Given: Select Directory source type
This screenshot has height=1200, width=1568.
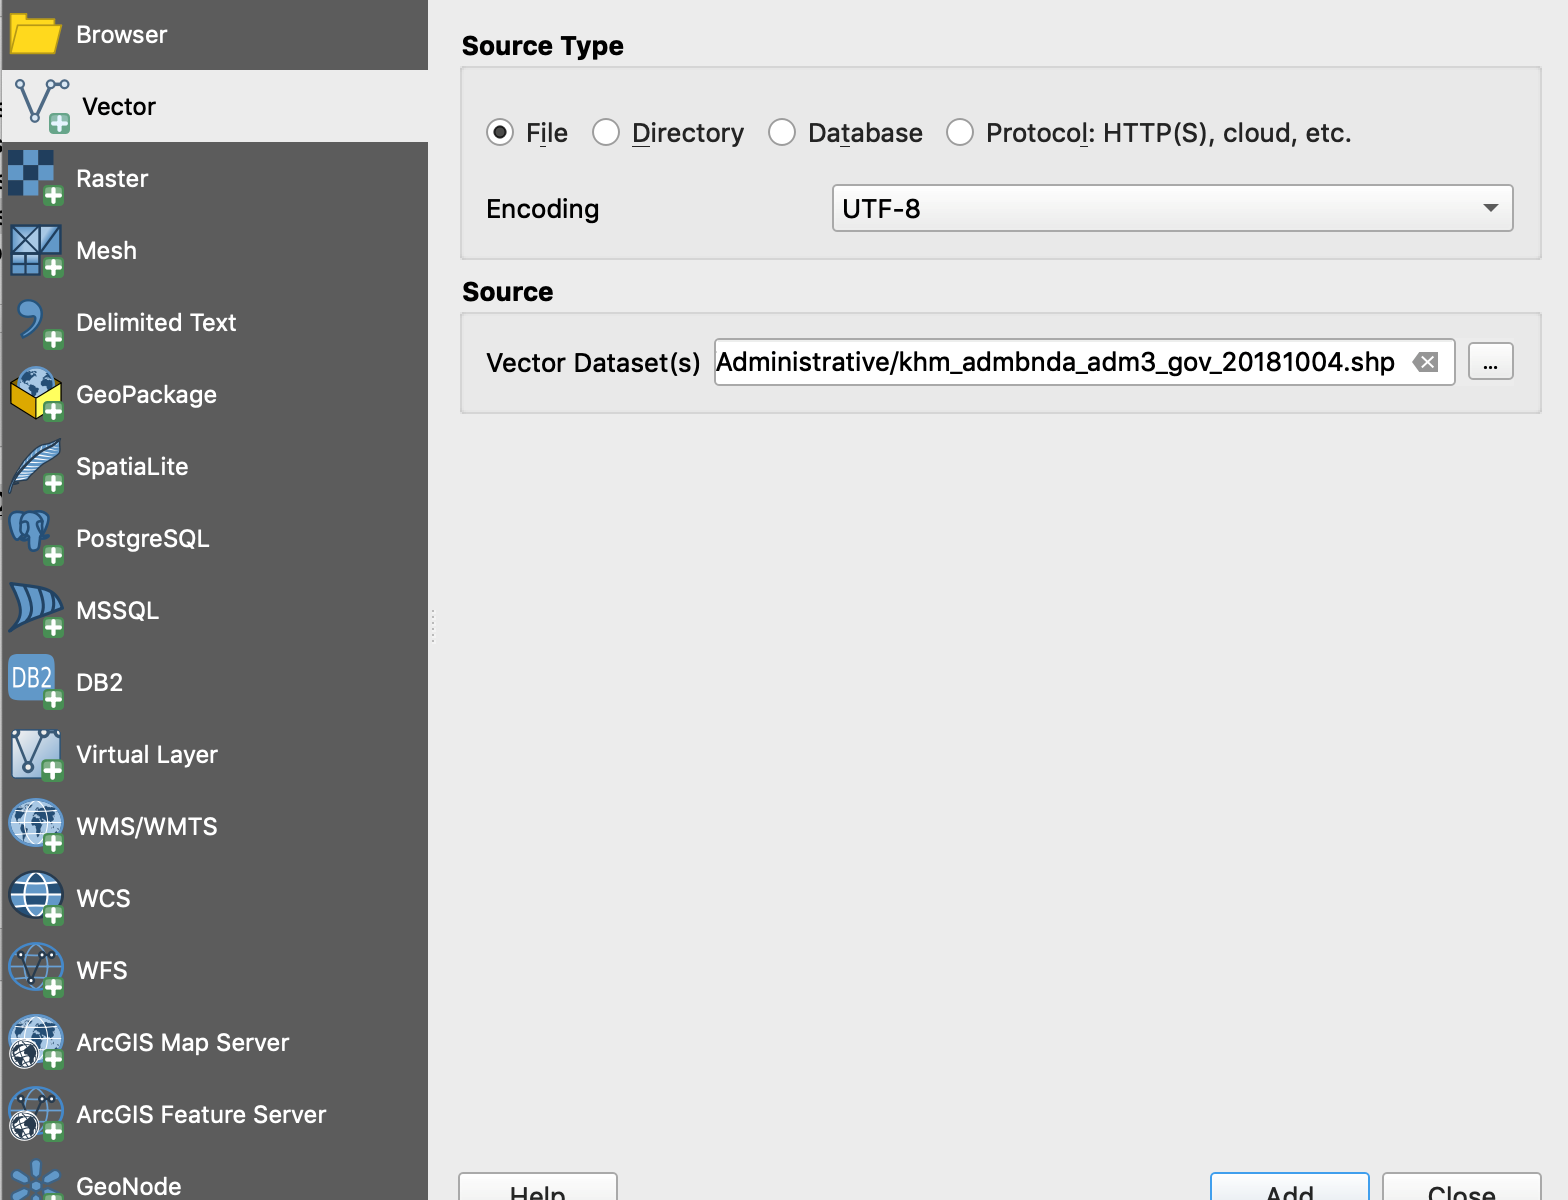Looking at the screenshot, I should point(606,132).
